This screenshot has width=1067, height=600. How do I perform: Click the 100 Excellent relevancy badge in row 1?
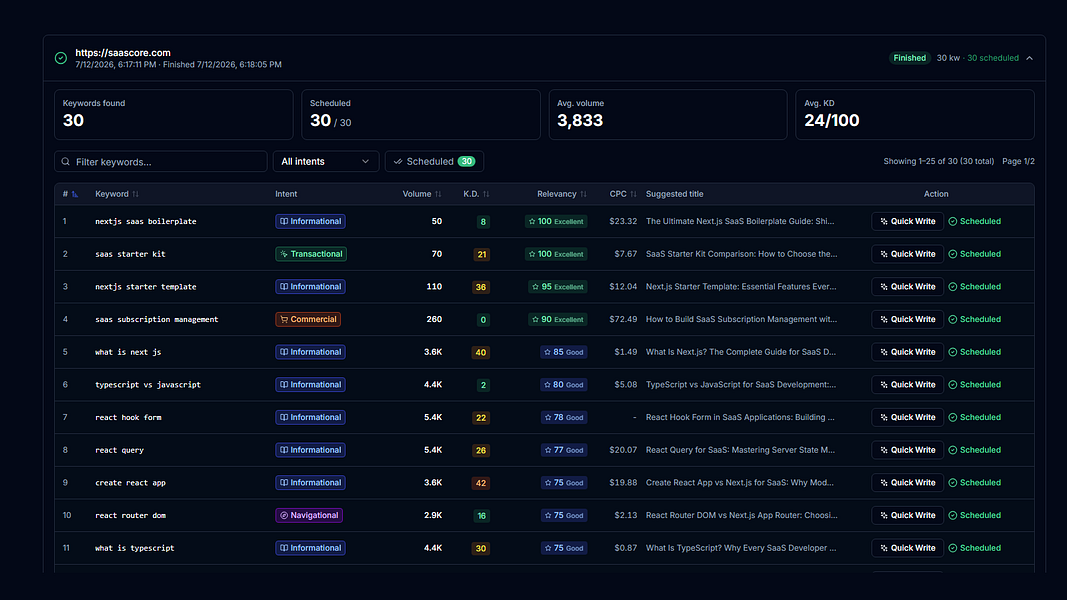coord(556,221)
